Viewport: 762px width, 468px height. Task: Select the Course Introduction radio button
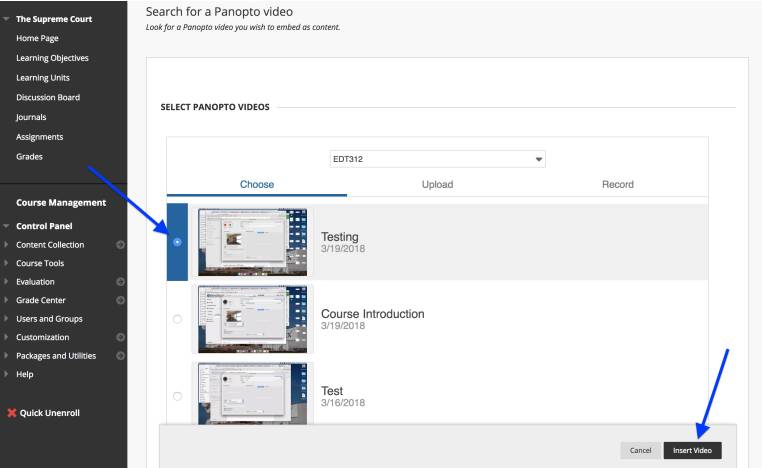[177, 319]
